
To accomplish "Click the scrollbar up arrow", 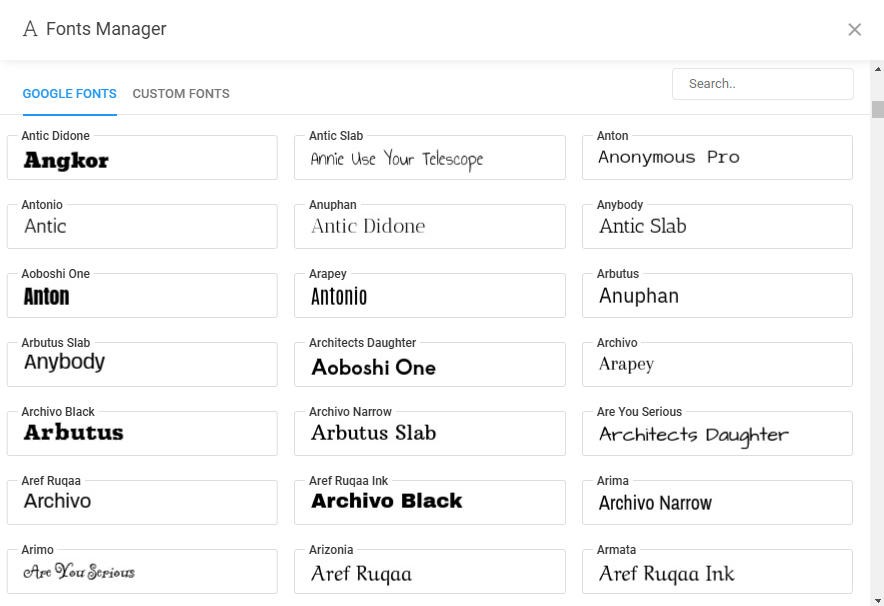I will [878, 69].
